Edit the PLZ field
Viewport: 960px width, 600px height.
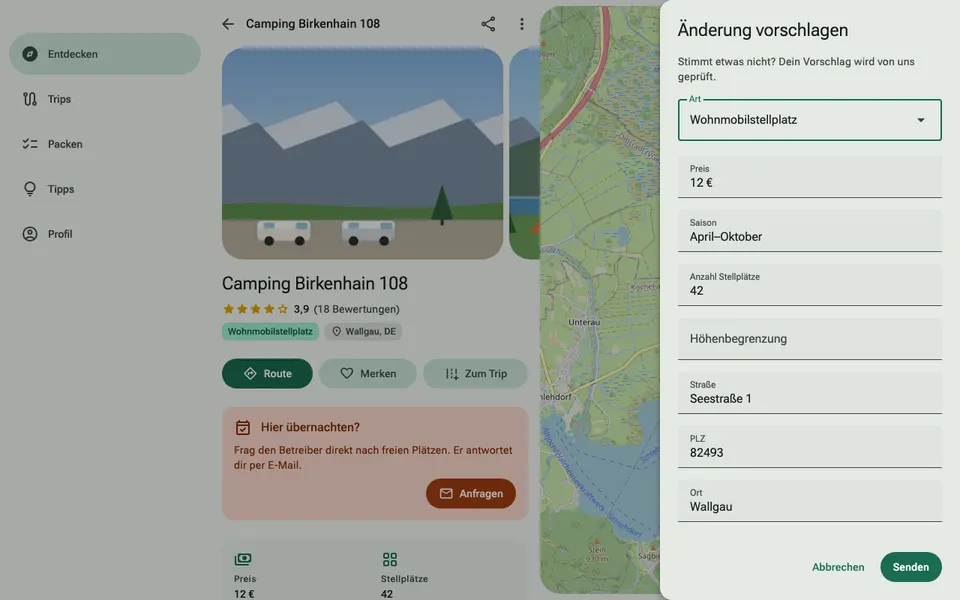(809, 447)
